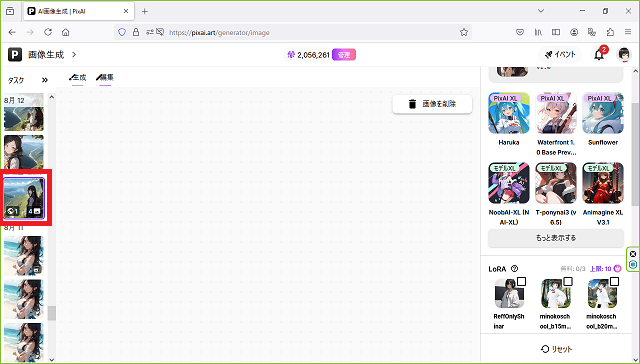Image resolution: width=640 pixels, height=364 pixels.
Task: Open the first 8月 12 task thumbnail
Action: 24,119
